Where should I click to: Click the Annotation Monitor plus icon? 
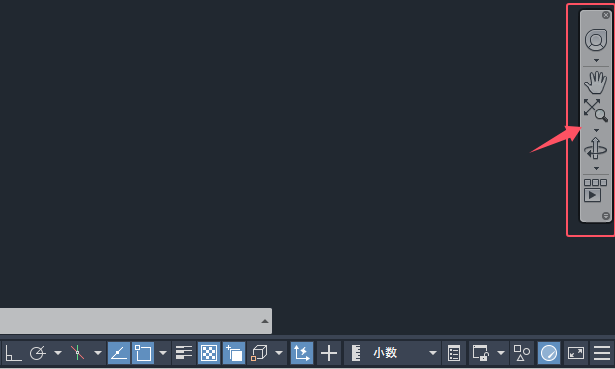coord(329,353)
